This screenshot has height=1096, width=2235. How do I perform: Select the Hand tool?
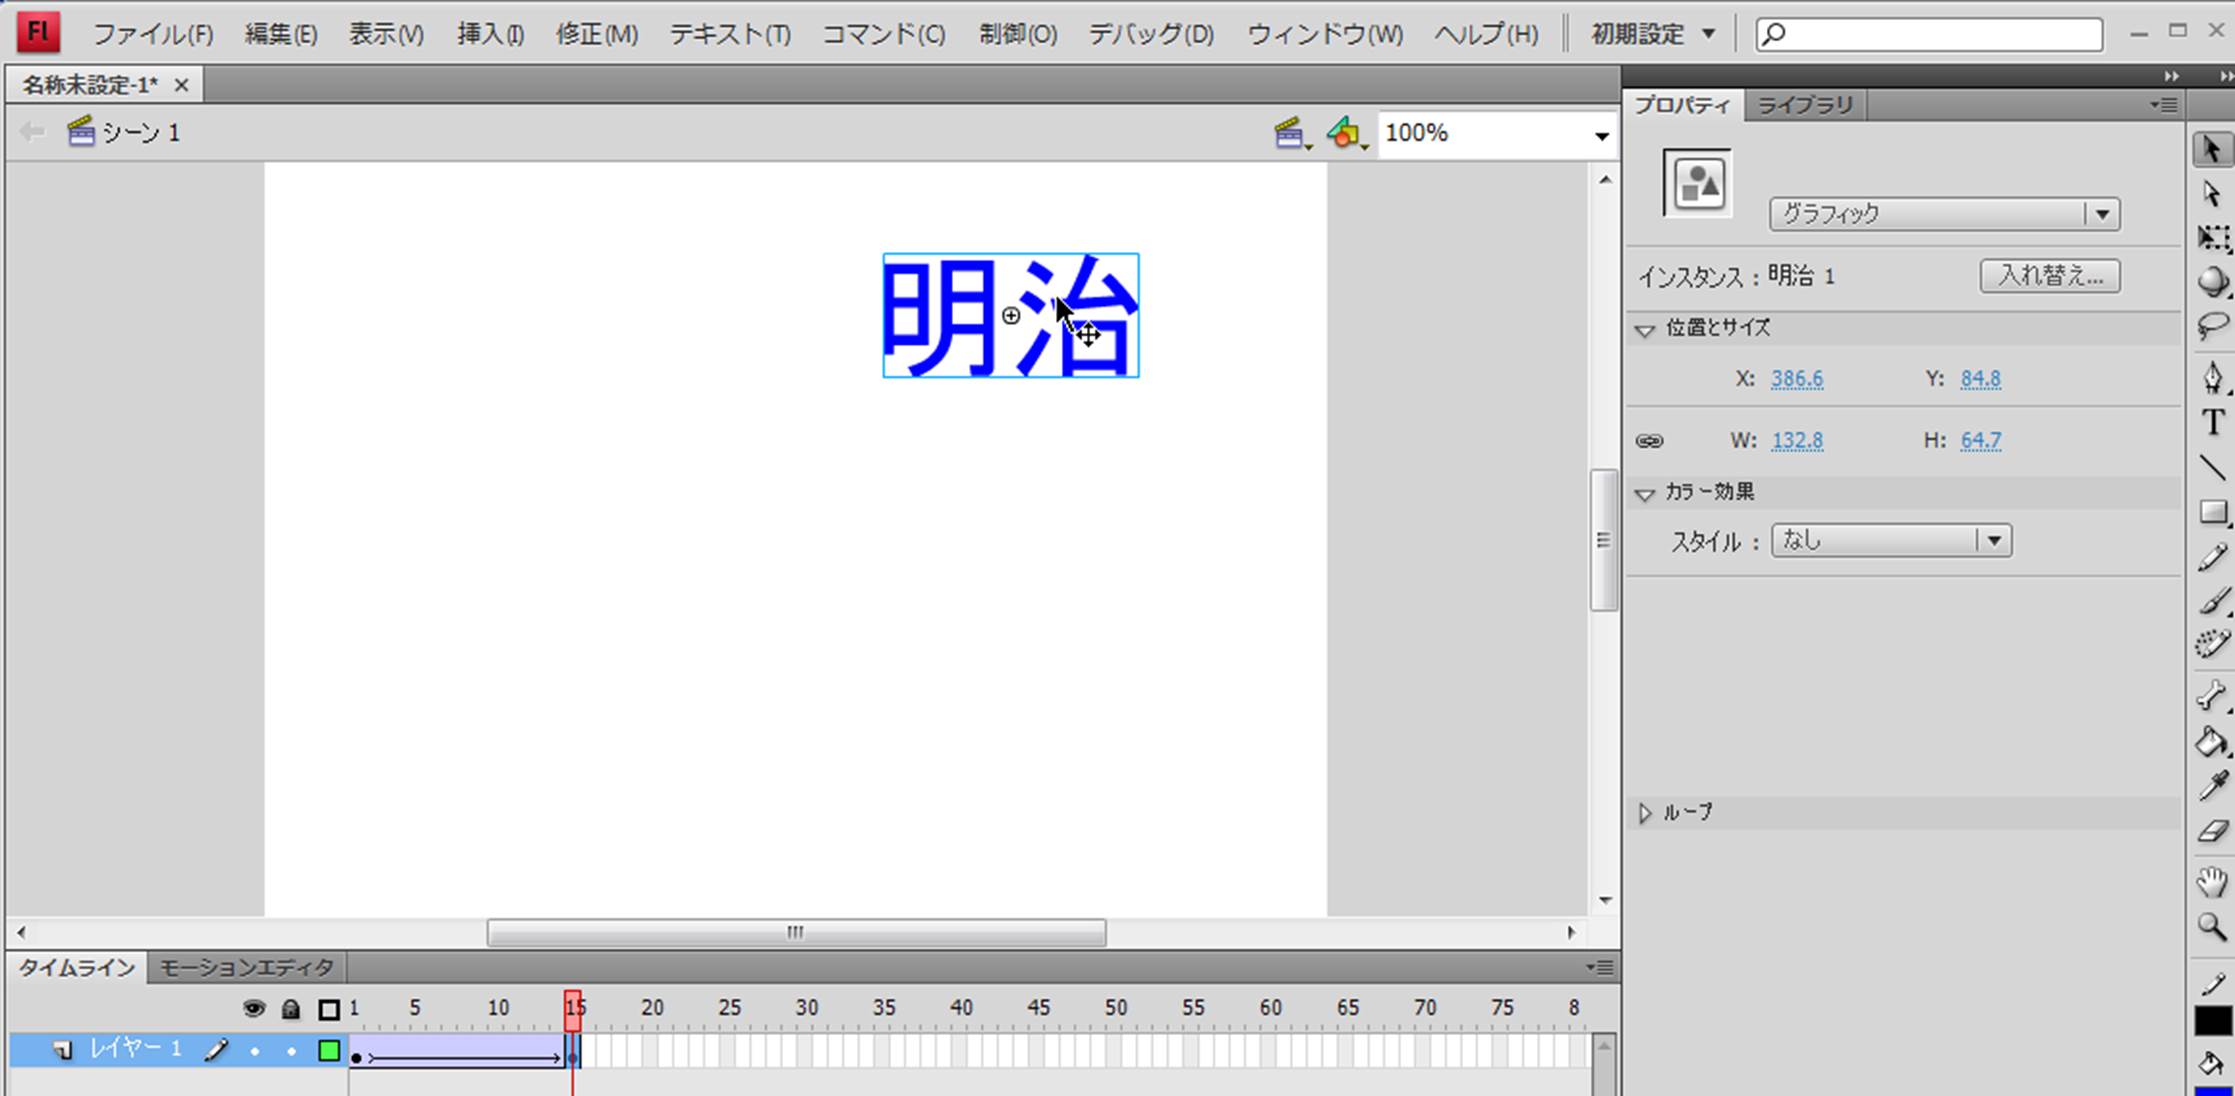click(2211, 881)
